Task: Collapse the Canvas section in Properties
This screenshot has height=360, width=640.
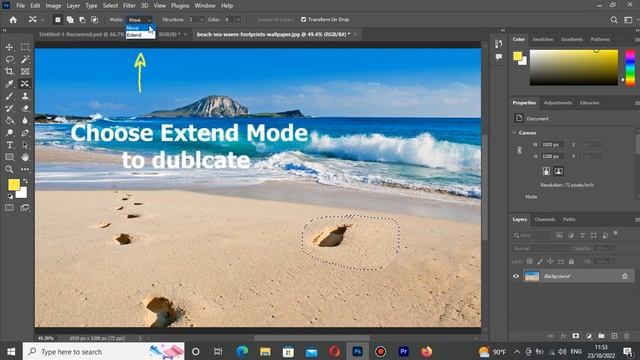Action: tap(514, 133)
